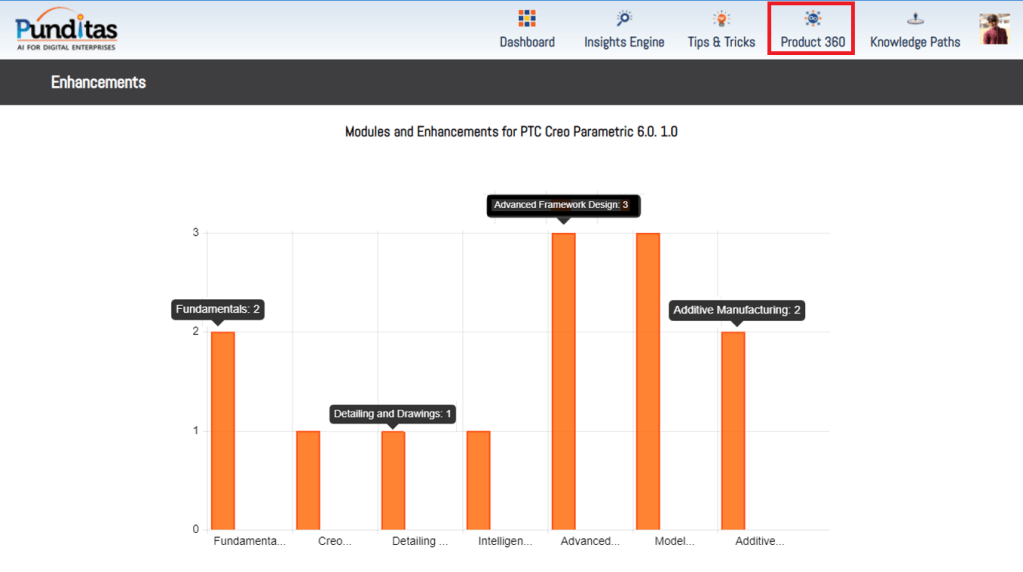1023x572 pixels.
Task: Click the Detailing and Drawings bar
Action: point(393,480)
